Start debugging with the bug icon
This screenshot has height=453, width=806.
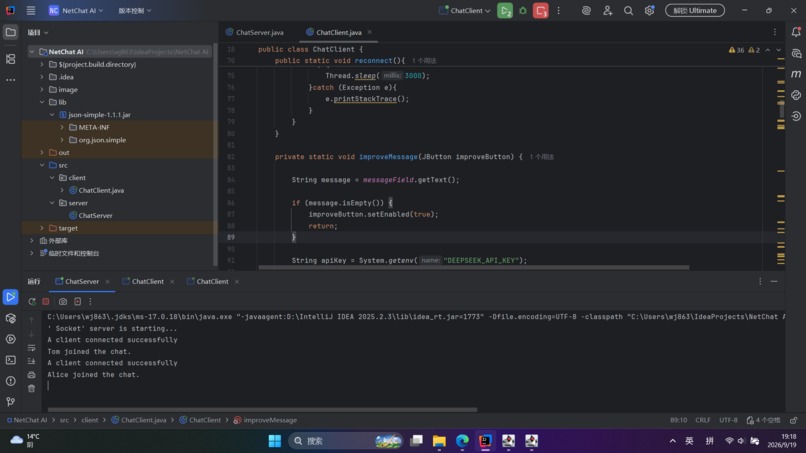pos(523,10)
